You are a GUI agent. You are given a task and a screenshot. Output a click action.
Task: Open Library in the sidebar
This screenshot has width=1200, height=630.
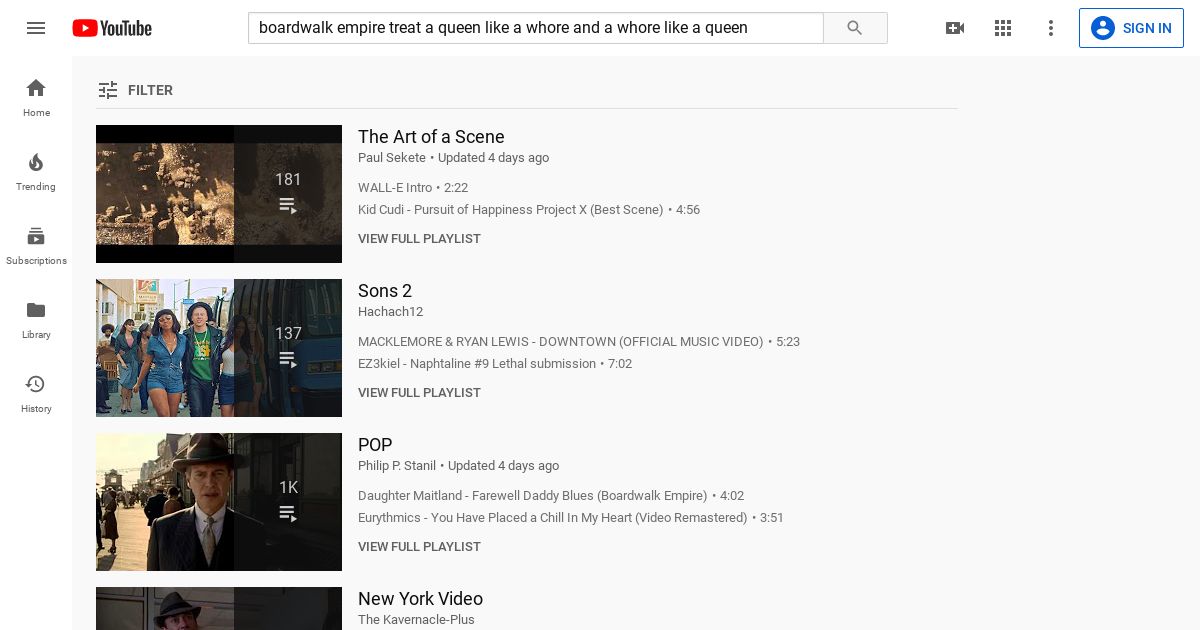pyautogui.click(x=36, y=319)
